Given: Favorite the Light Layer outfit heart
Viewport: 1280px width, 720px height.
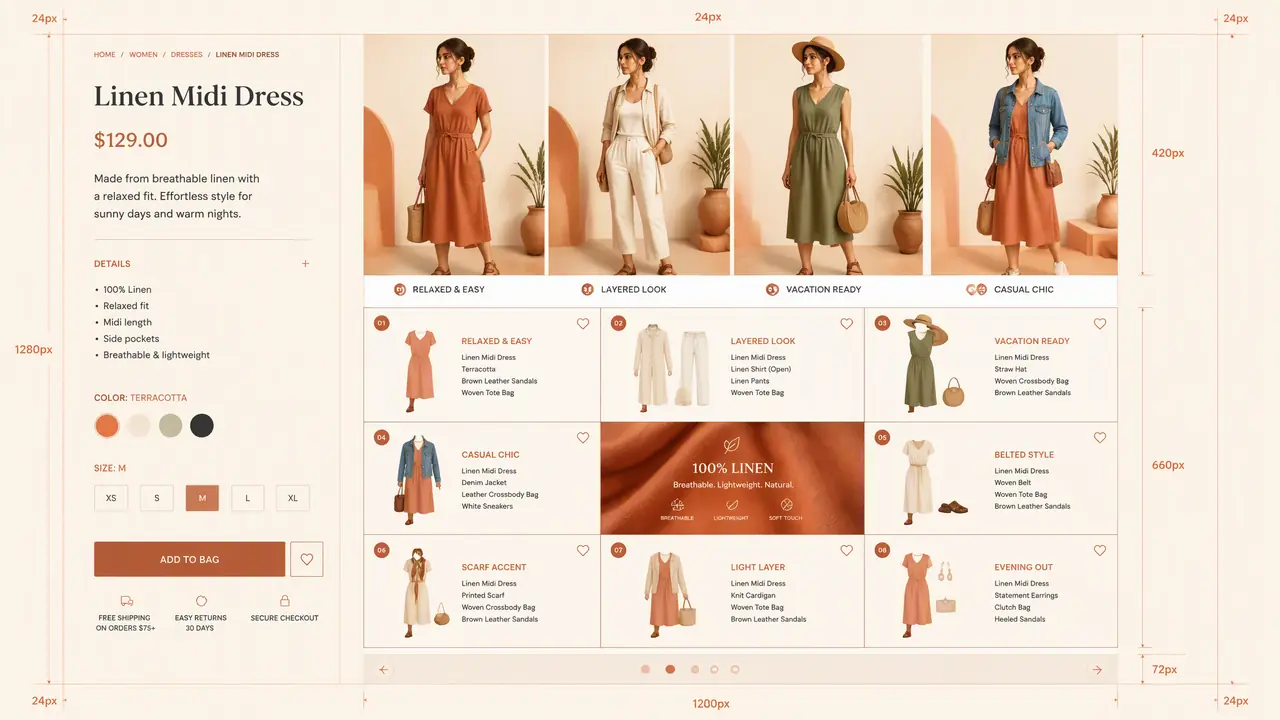Looking at the screenshot, I should [846, 551].
